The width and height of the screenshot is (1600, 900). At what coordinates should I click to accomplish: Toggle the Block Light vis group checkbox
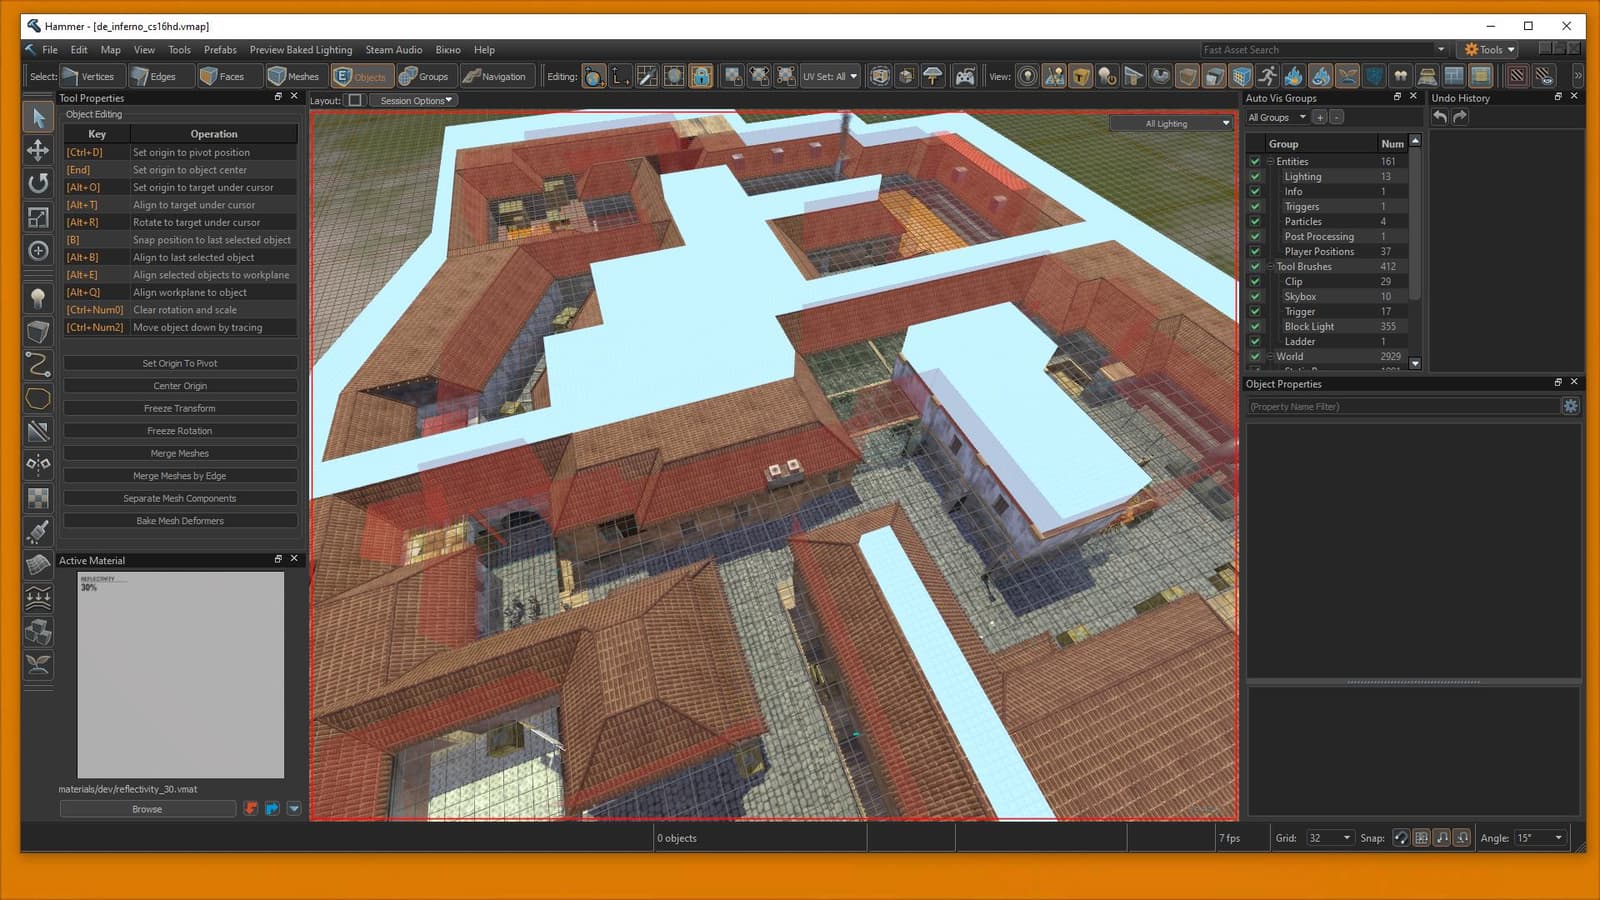1255,326
